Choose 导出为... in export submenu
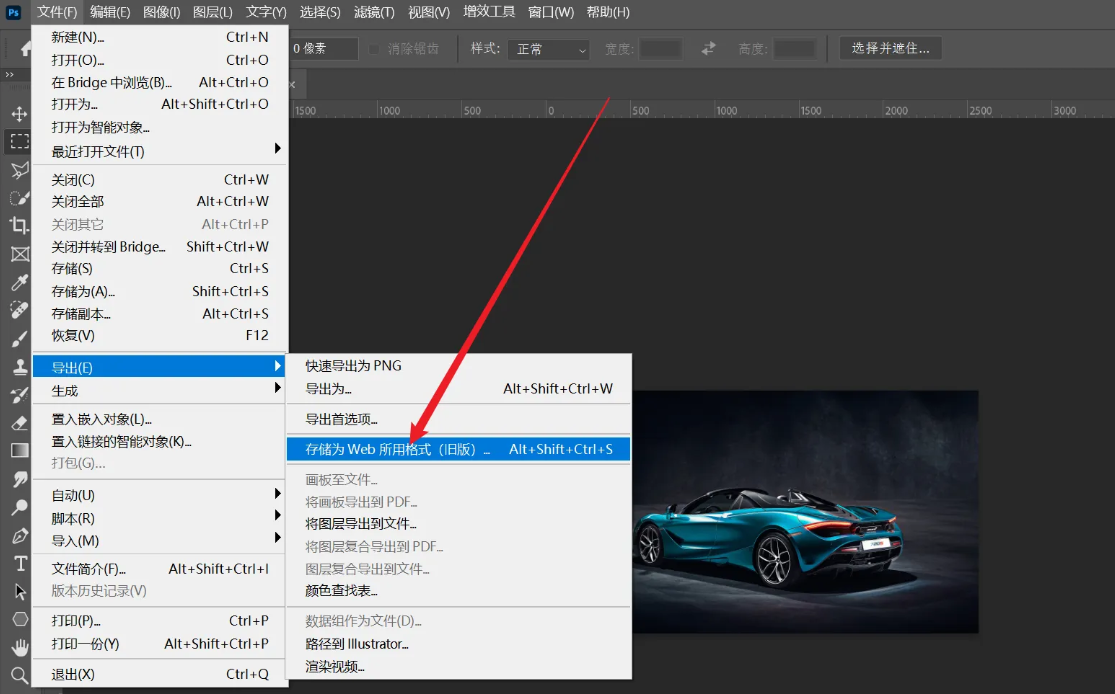 (x=459, y=389)
